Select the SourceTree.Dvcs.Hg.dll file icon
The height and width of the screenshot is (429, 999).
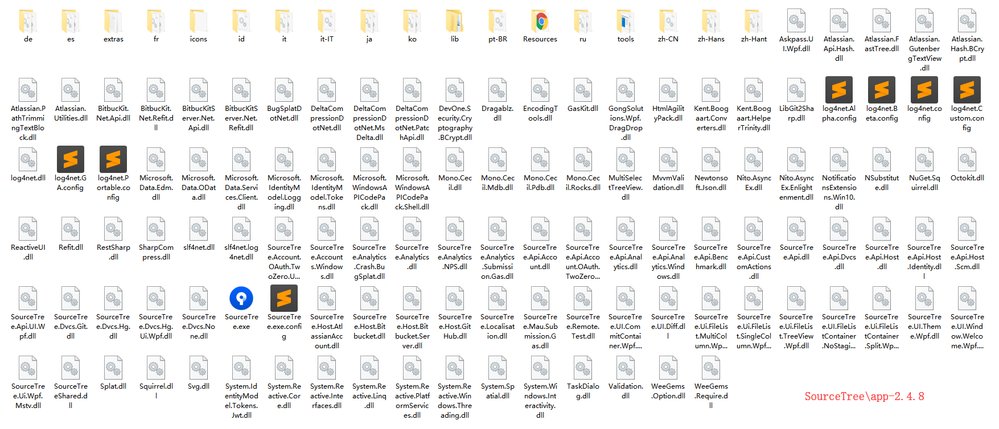[x=113, y=298]
